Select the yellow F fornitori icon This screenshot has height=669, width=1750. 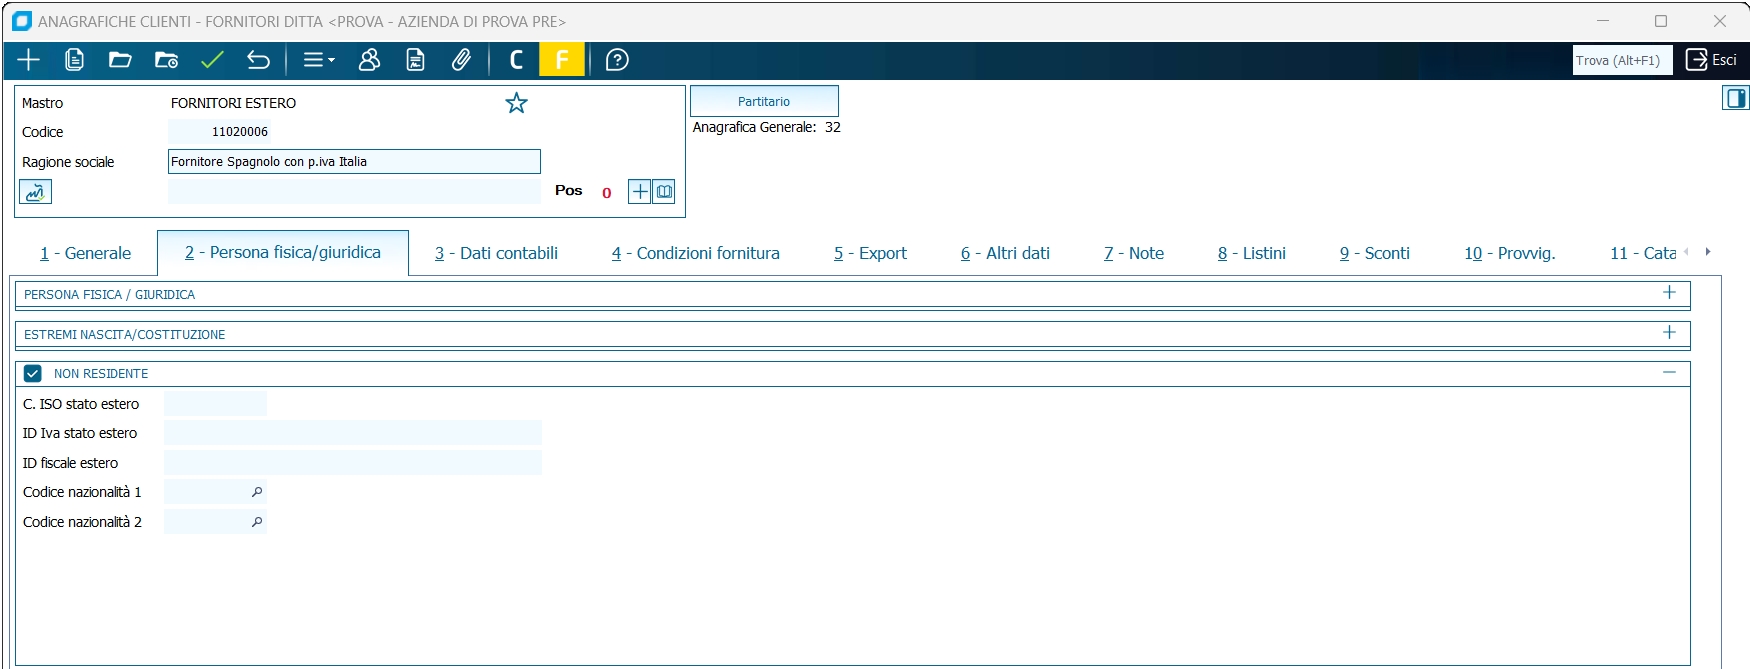click(562, 60)
